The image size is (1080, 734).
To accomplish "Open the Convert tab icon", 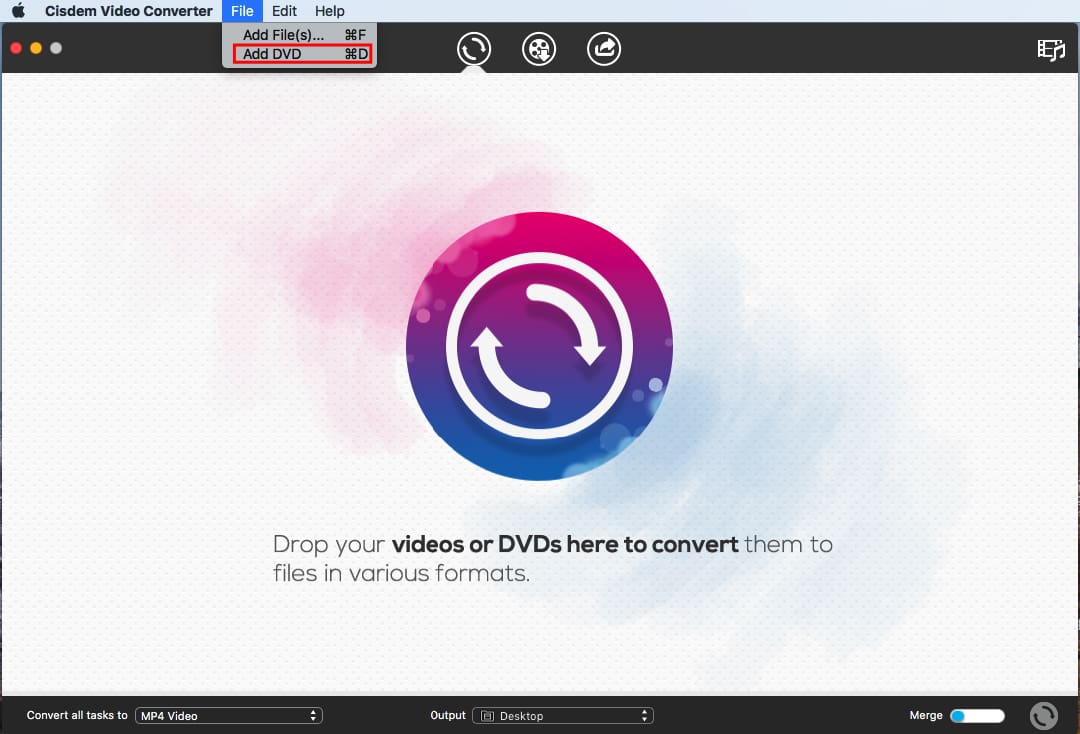I will (474, 49).
